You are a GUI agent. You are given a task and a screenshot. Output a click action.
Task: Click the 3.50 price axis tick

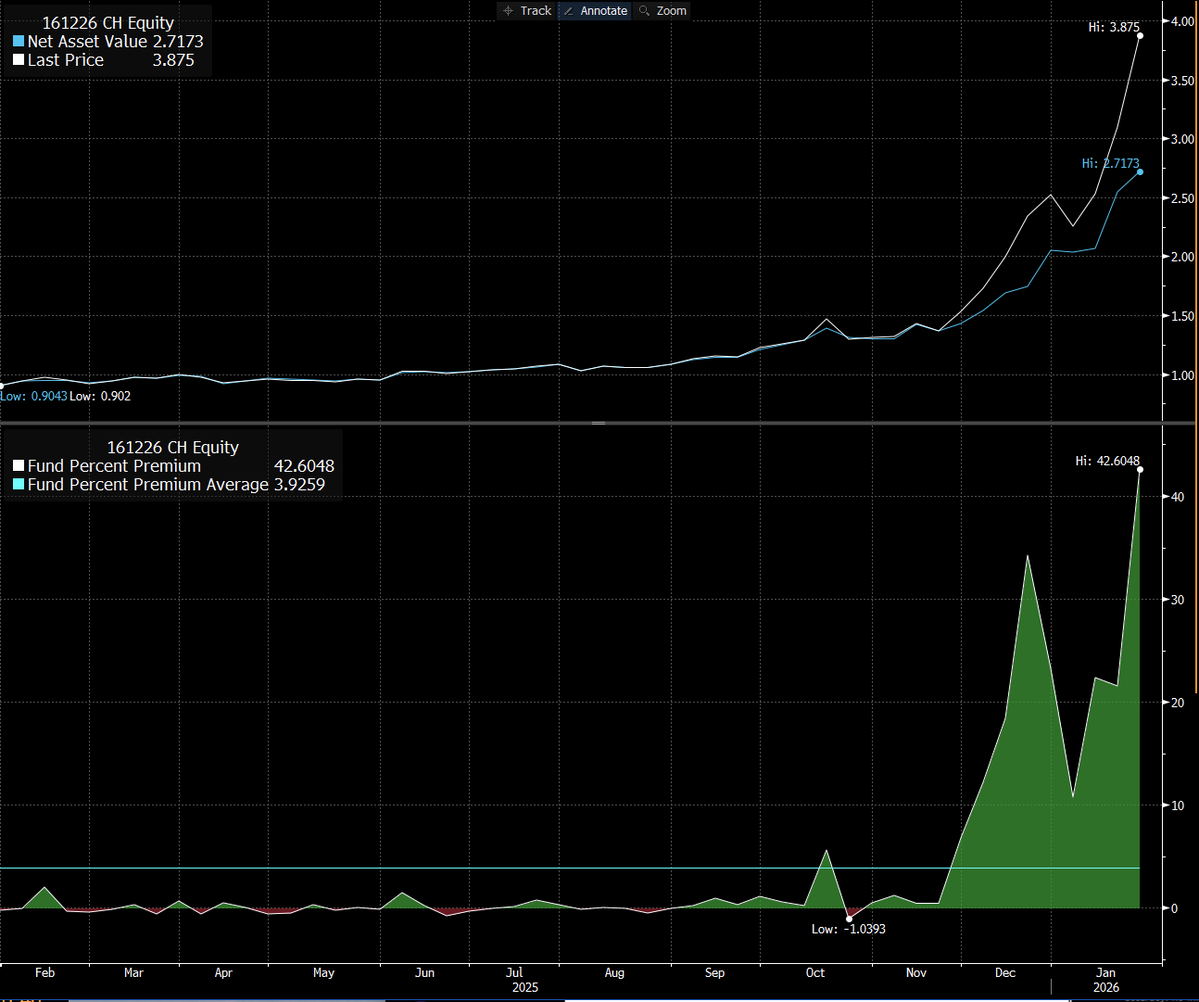click(x=1182, y=80)
